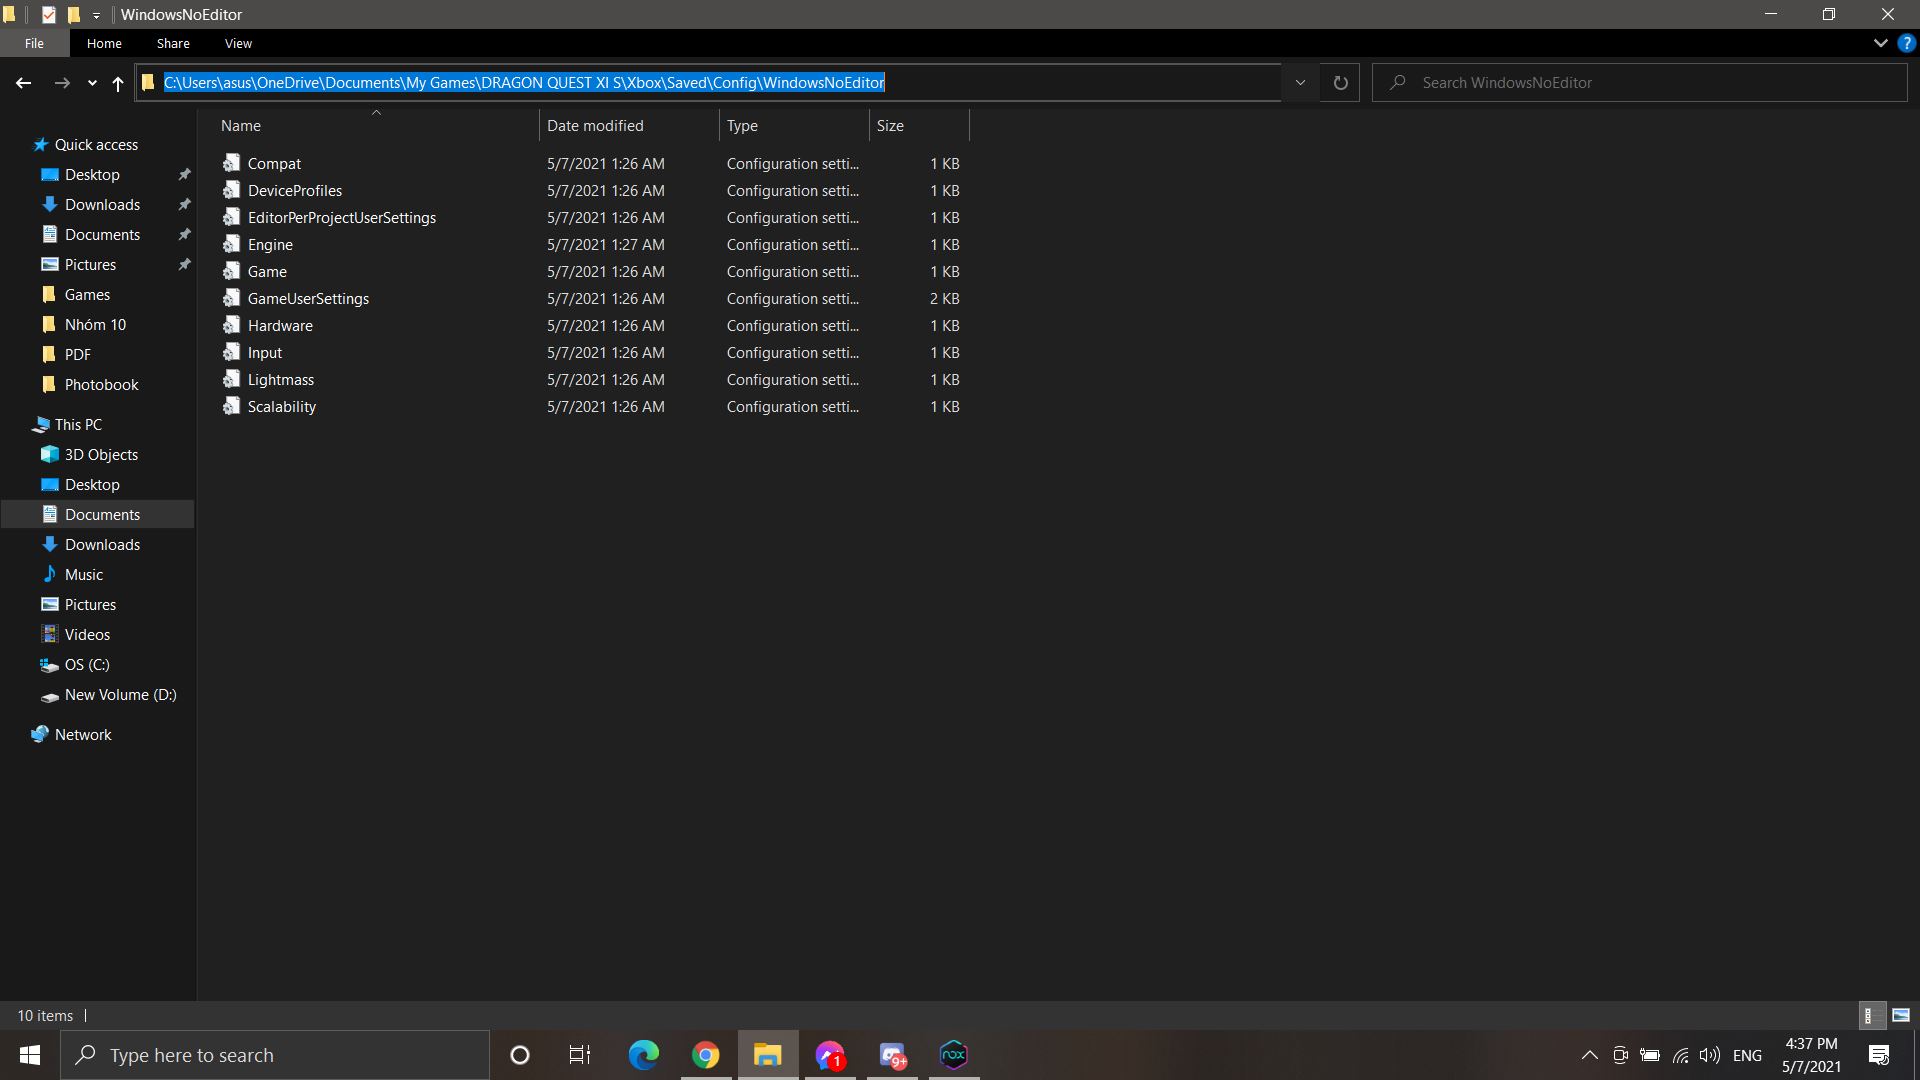Image resolution: width=1920 pixels, height=1080 pixels.
Task: Click the Refresh button beside the address bar
Action: 1340,83
